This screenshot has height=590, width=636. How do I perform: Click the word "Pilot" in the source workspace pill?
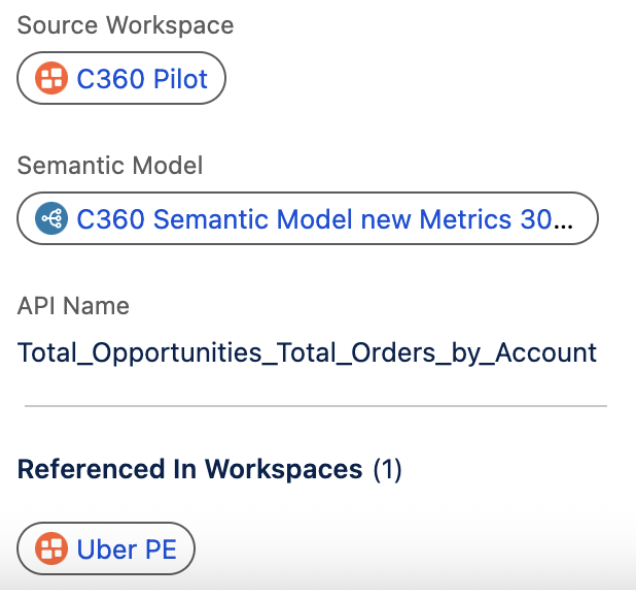click(179, 78)
